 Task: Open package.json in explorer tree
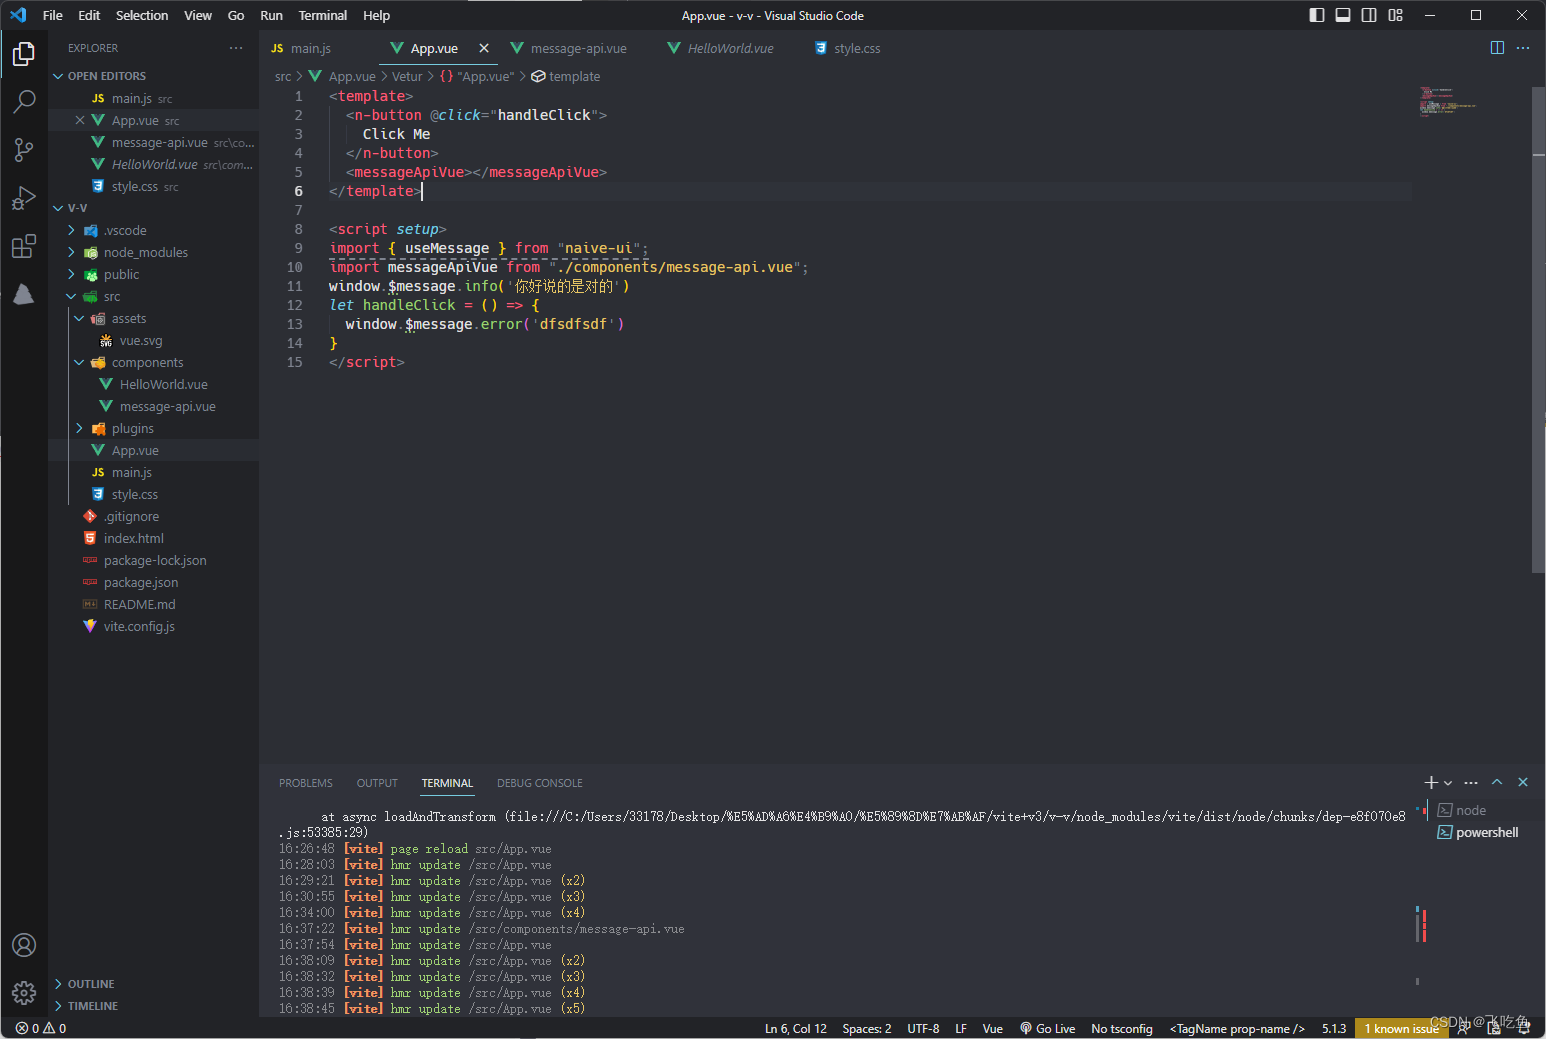point(141,582)
